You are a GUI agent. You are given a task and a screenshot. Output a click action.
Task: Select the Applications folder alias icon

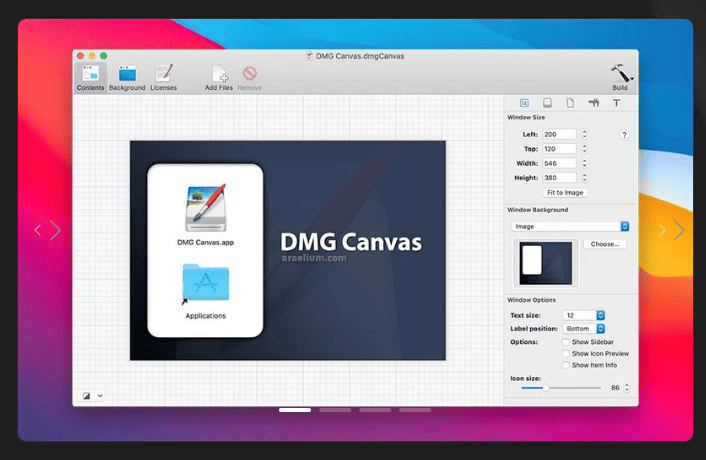click(x=206, y=284)
